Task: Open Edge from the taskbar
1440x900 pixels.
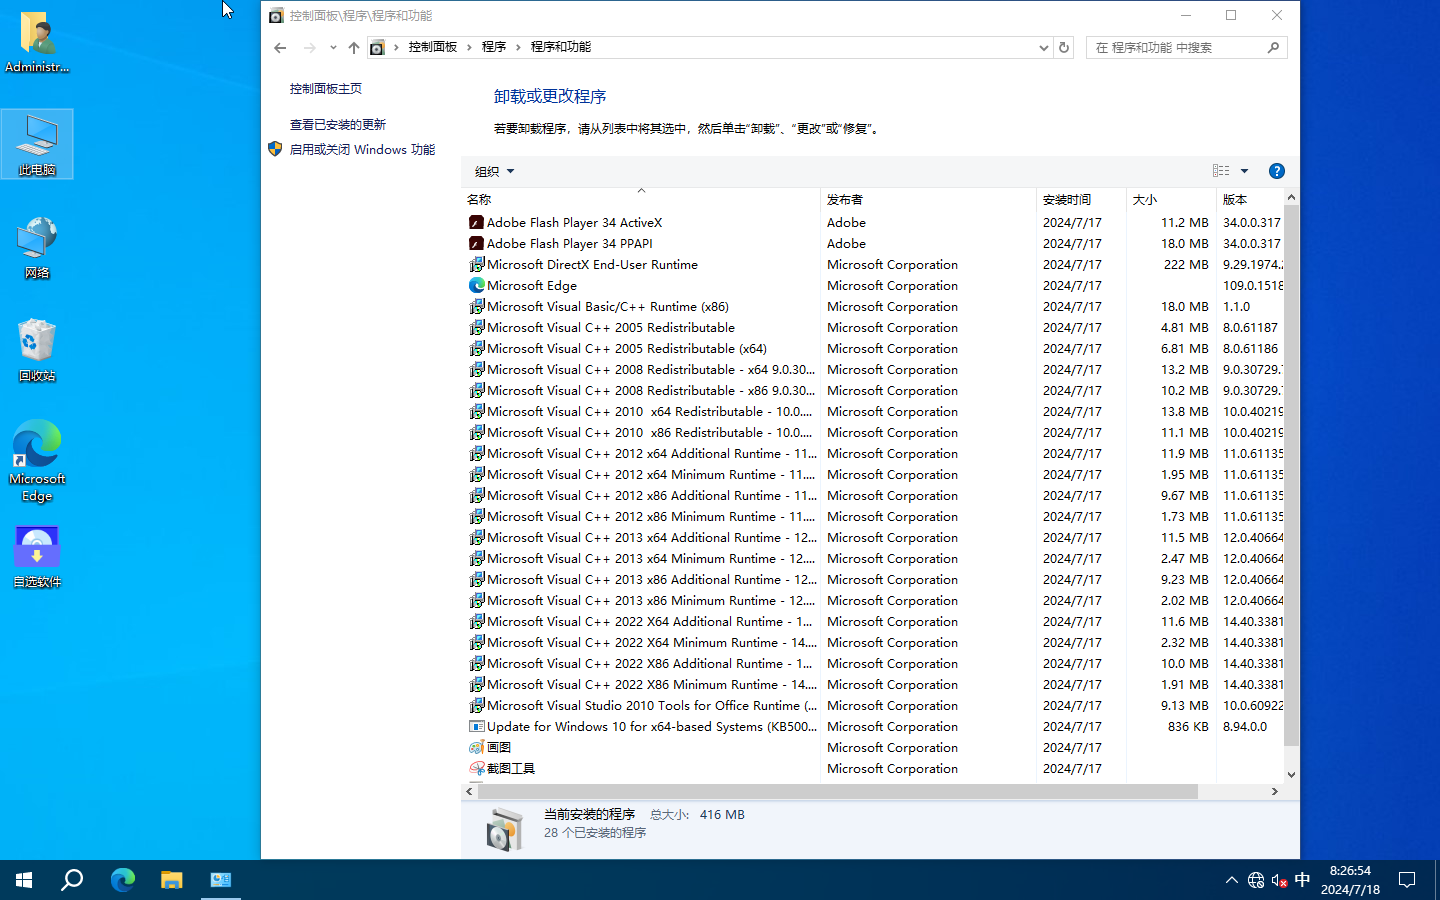Action: (x=122, y=880)
